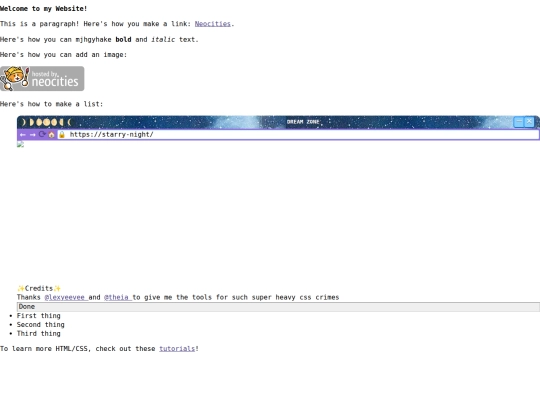
Task: Click the reload icon in the purple toolbar
Action: pos(42,134)
